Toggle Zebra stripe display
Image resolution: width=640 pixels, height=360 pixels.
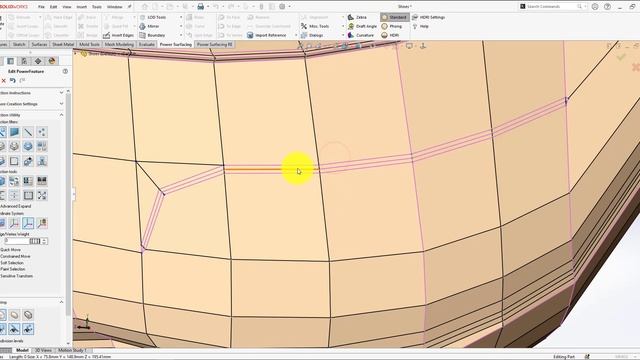[x=357, y=18]
